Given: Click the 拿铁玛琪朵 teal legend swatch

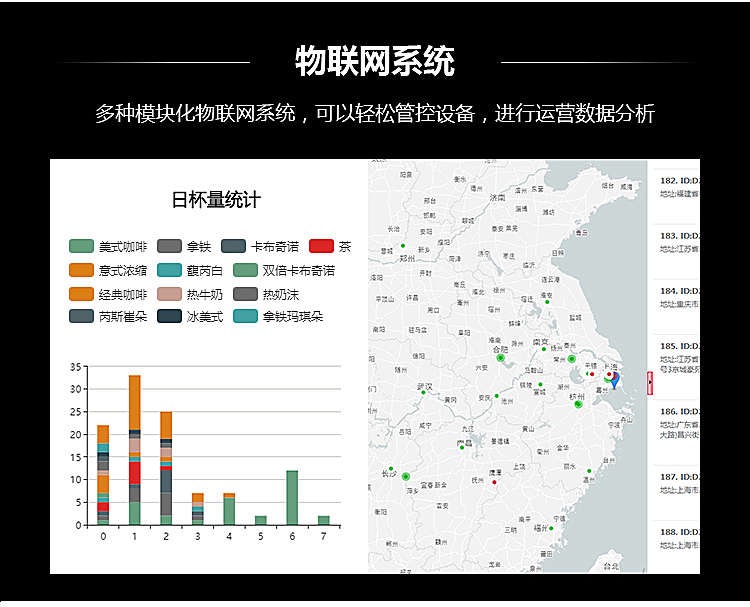Looking at the screenshot, I should [x=245, y=316].
